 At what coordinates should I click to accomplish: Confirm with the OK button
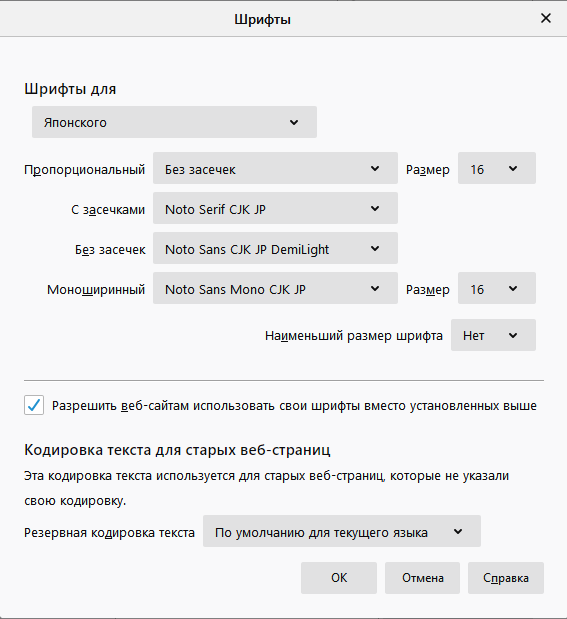tap(339, 578)
